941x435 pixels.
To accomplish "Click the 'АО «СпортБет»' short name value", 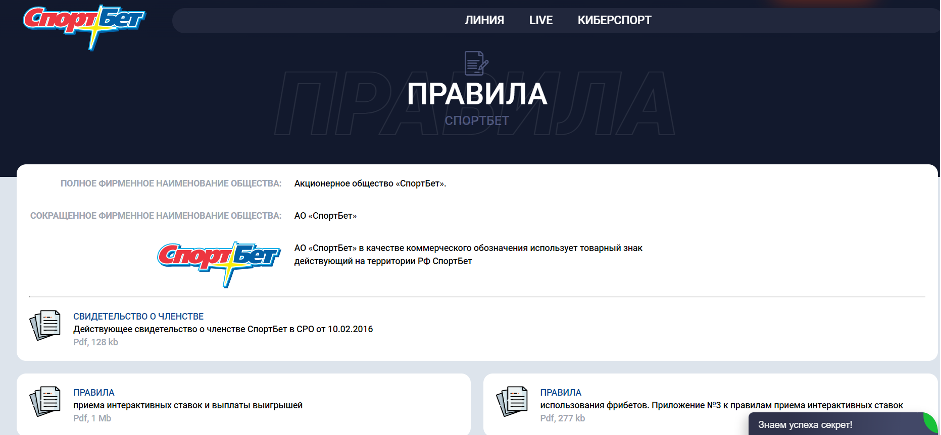I will pyautogui.click(x=325, y=215).
